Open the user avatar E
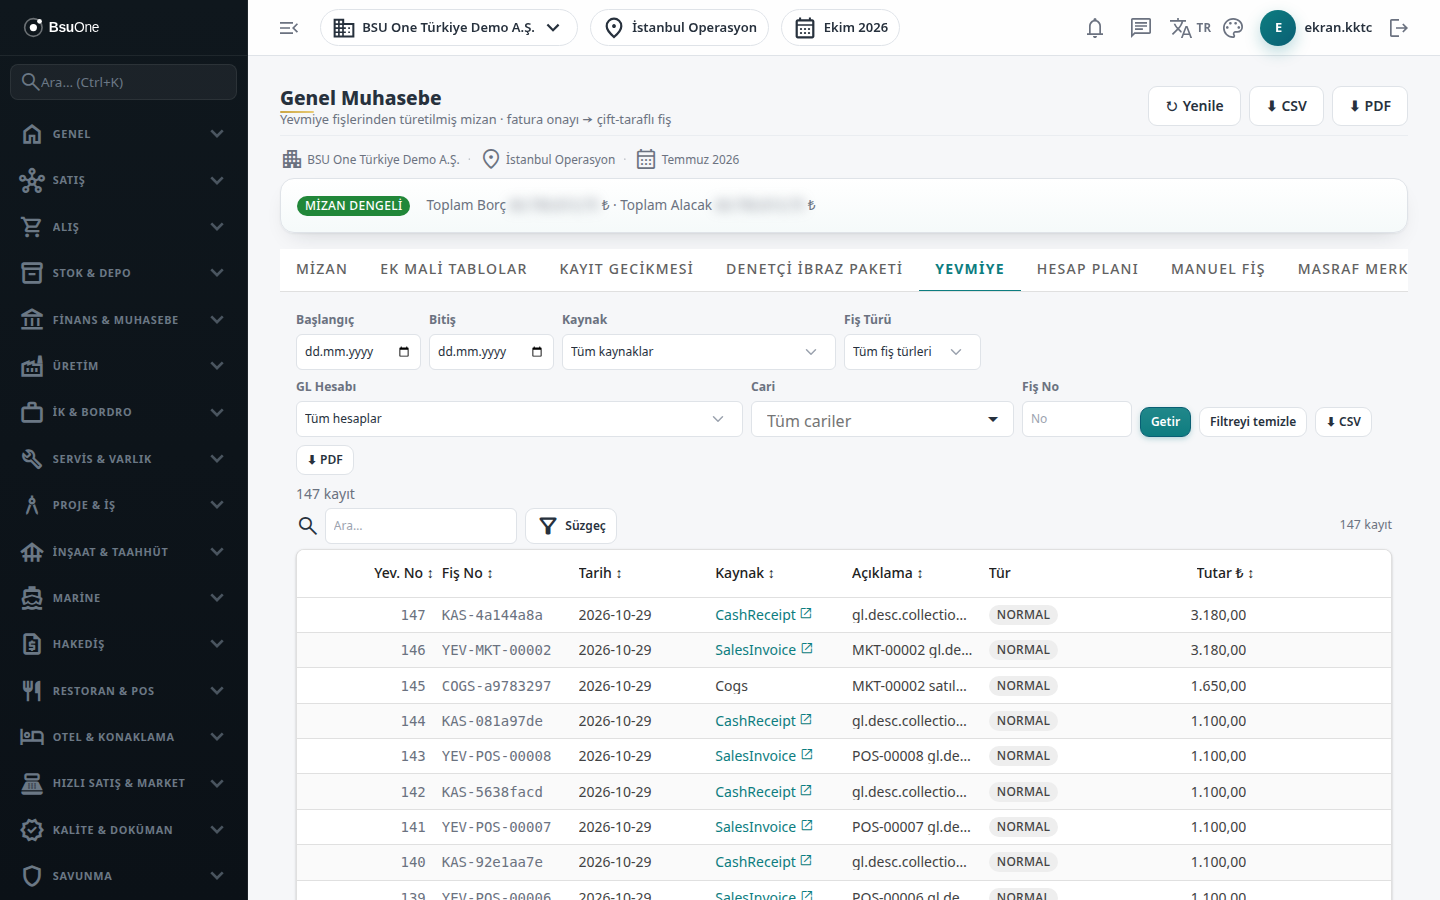This screenshot has width=1440, height=900. coord(1278,28)
